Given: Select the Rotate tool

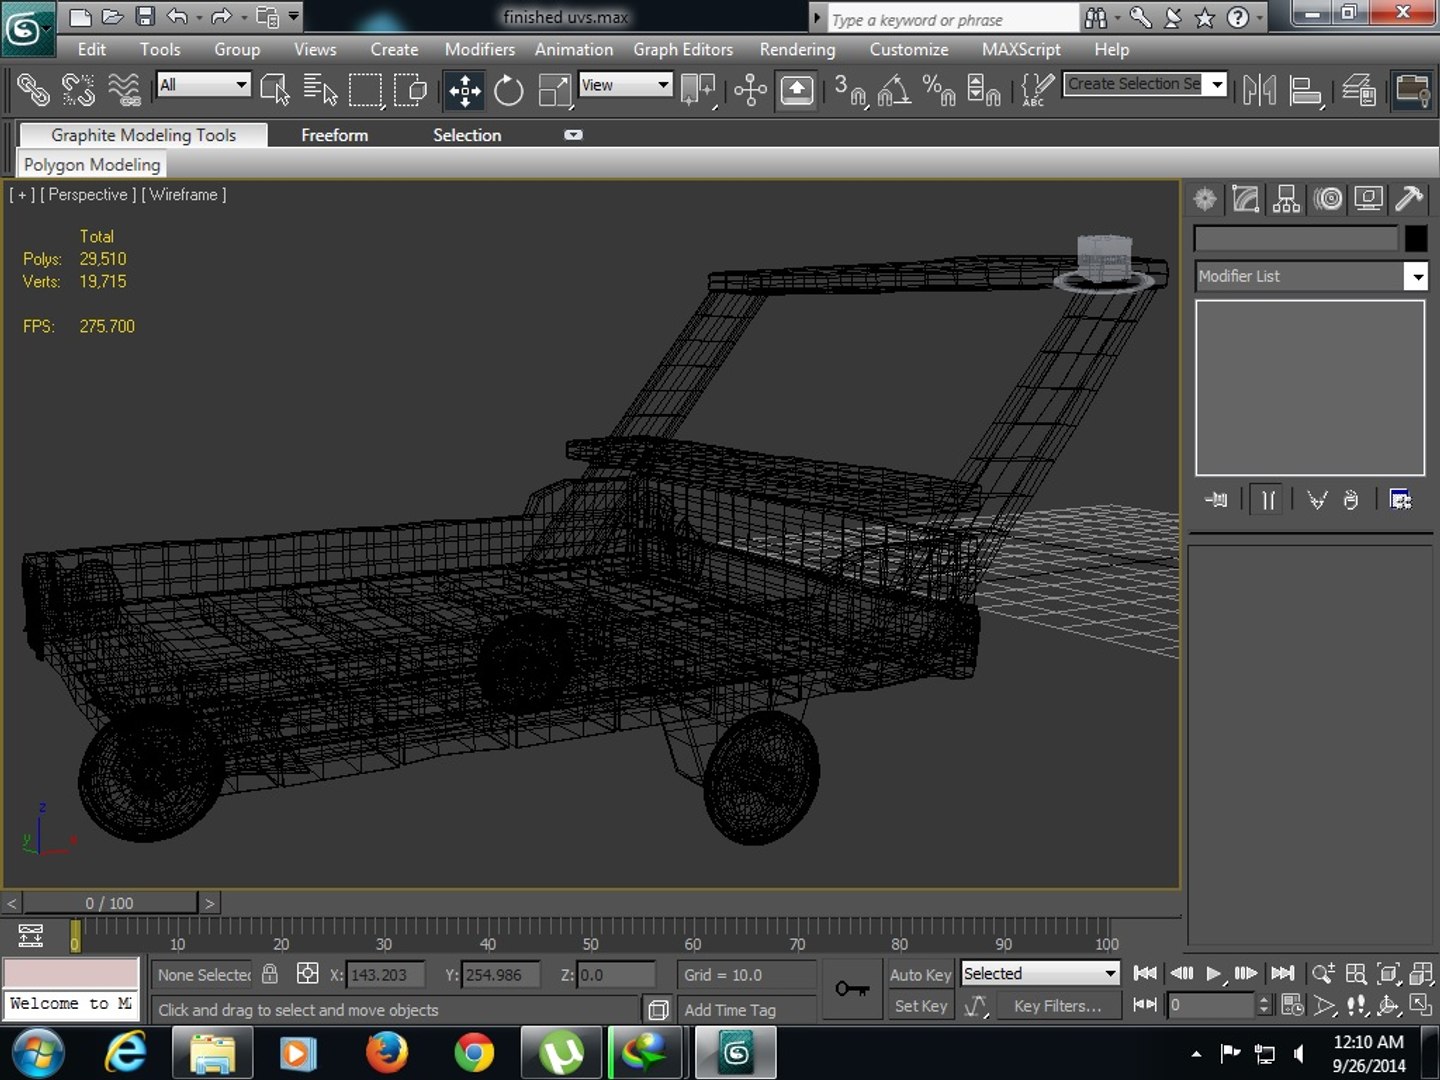Looking at the screenshot, I should point(509,91).
